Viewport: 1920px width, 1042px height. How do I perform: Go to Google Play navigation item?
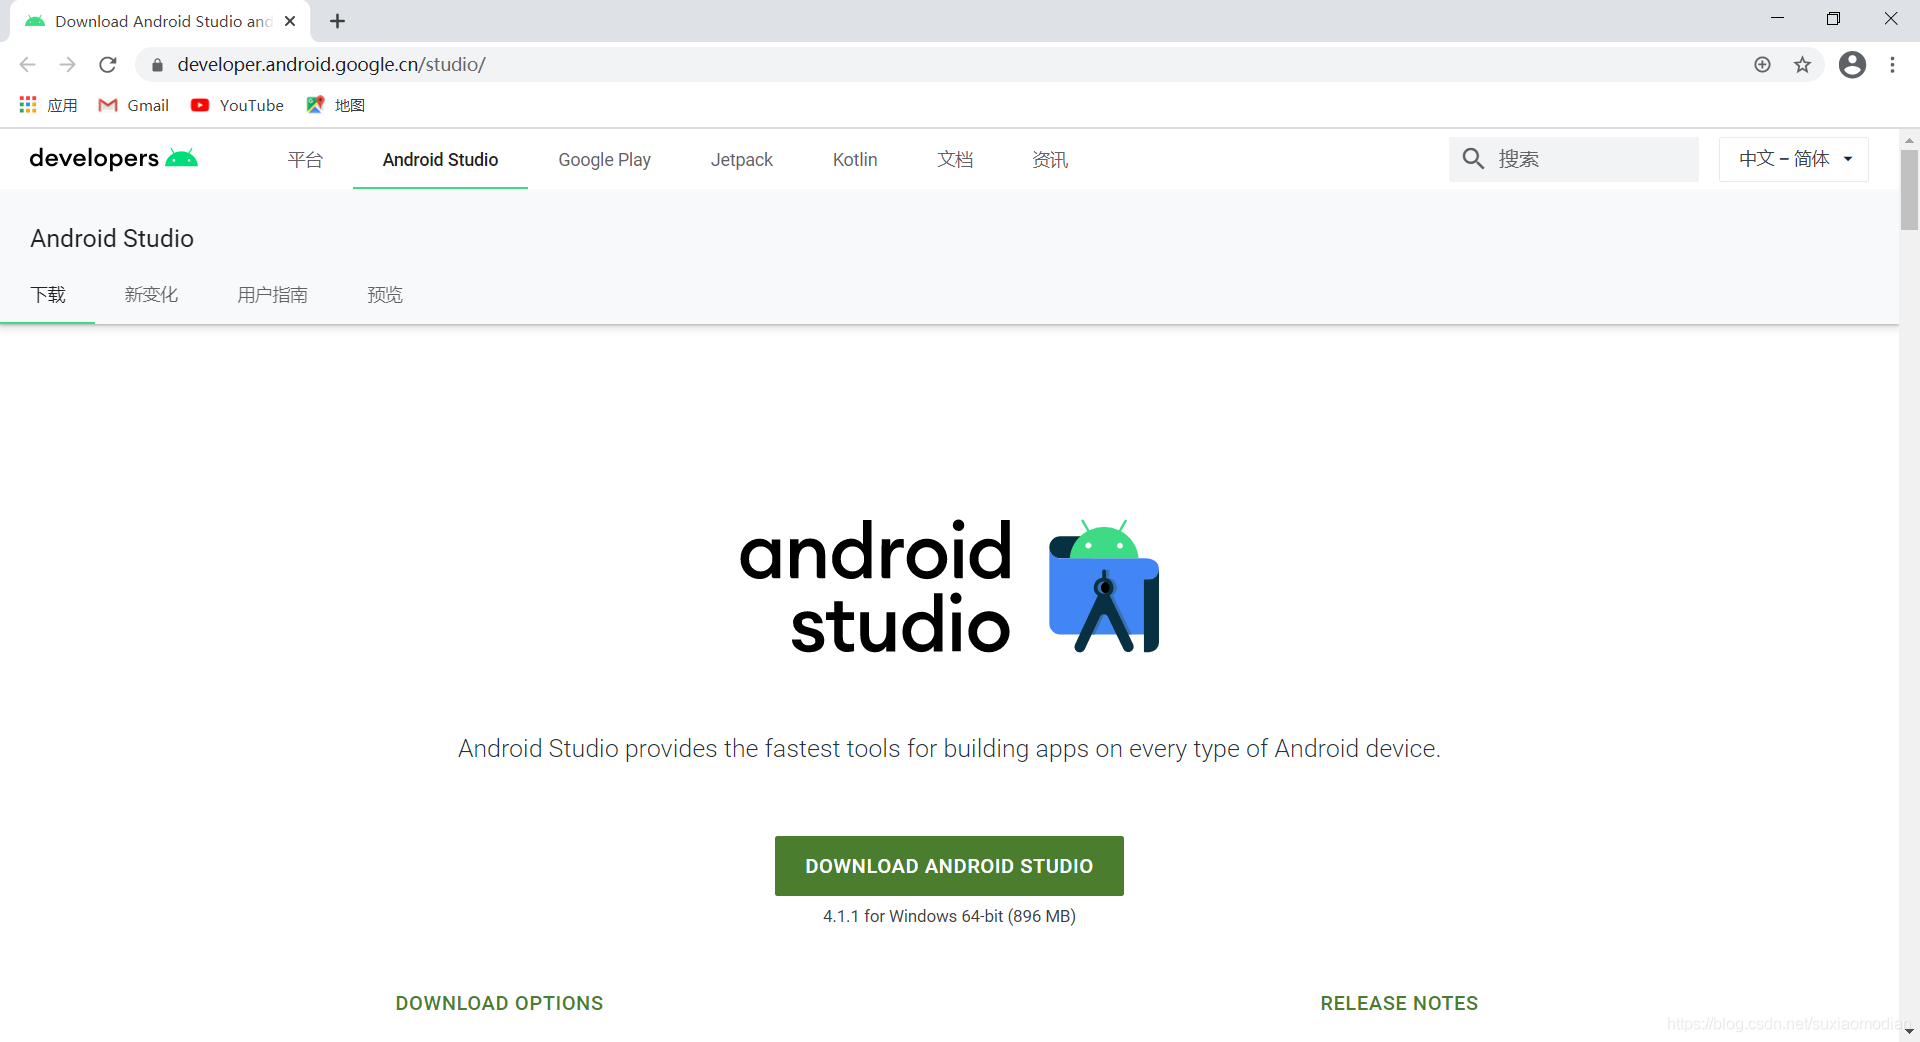point(604,160)
